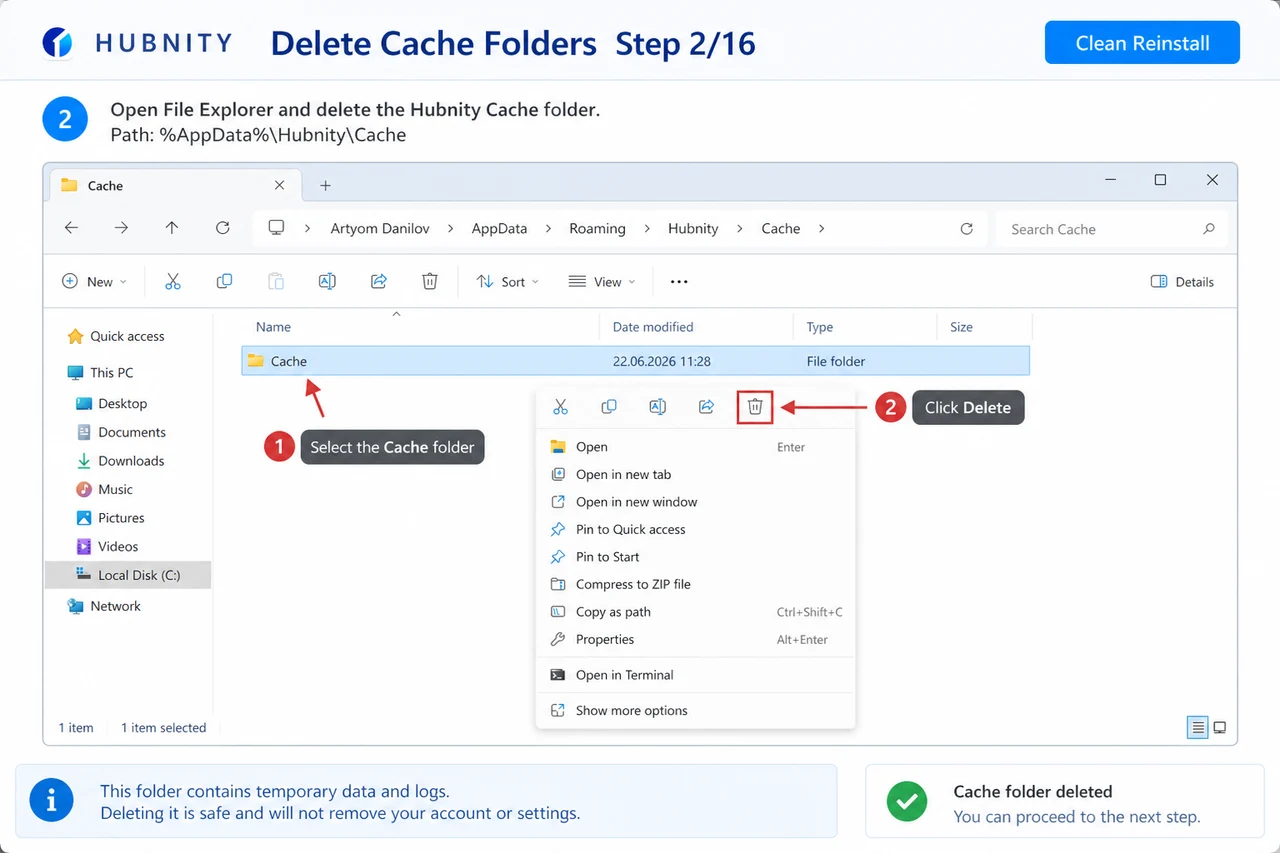Image resolution: width=1280 pixels, height=853 pixels.
Task: Go back with the left arrow in Explorer
Action: (71, 228)
